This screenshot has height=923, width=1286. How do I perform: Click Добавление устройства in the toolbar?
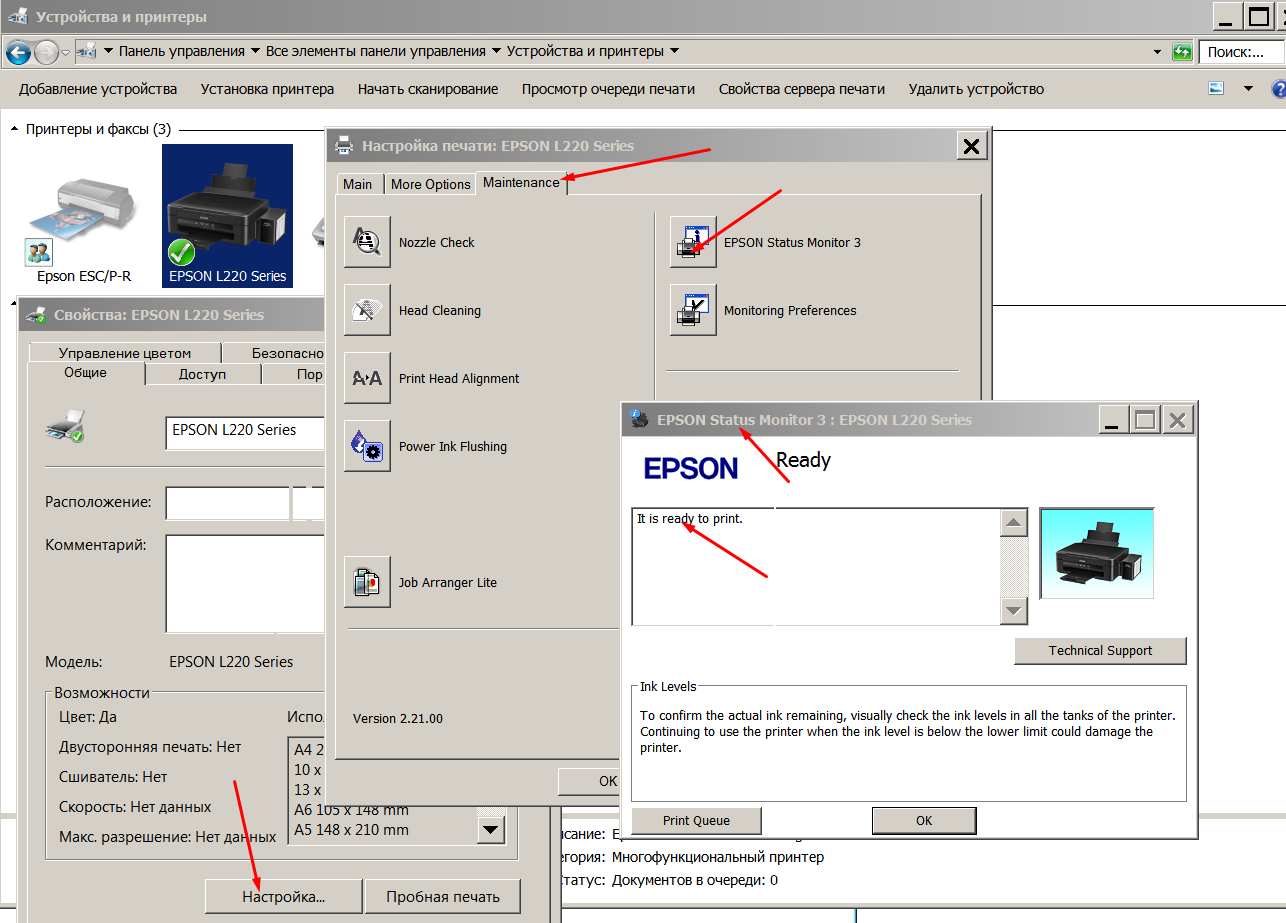(98, 89)
